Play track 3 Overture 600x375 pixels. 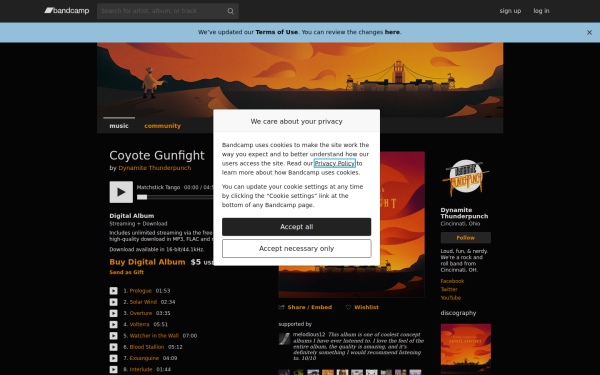114,313
